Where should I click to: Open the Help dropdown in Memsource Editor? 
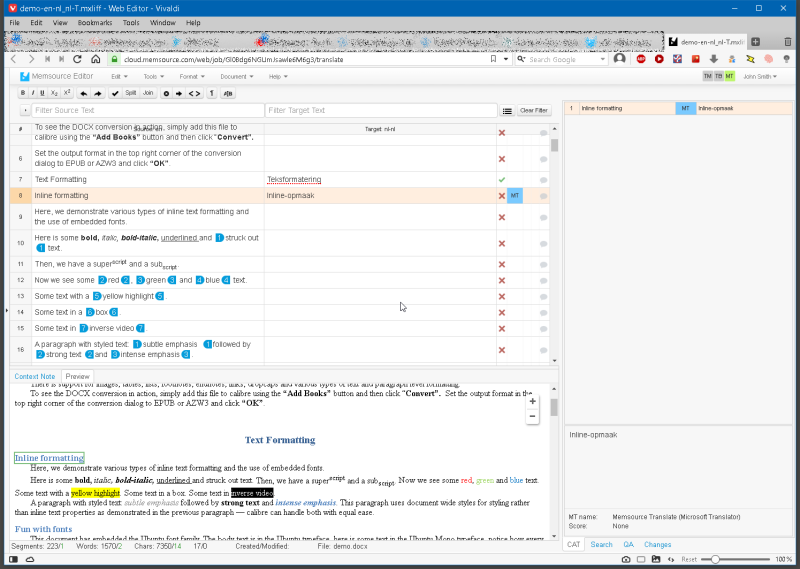278,77
